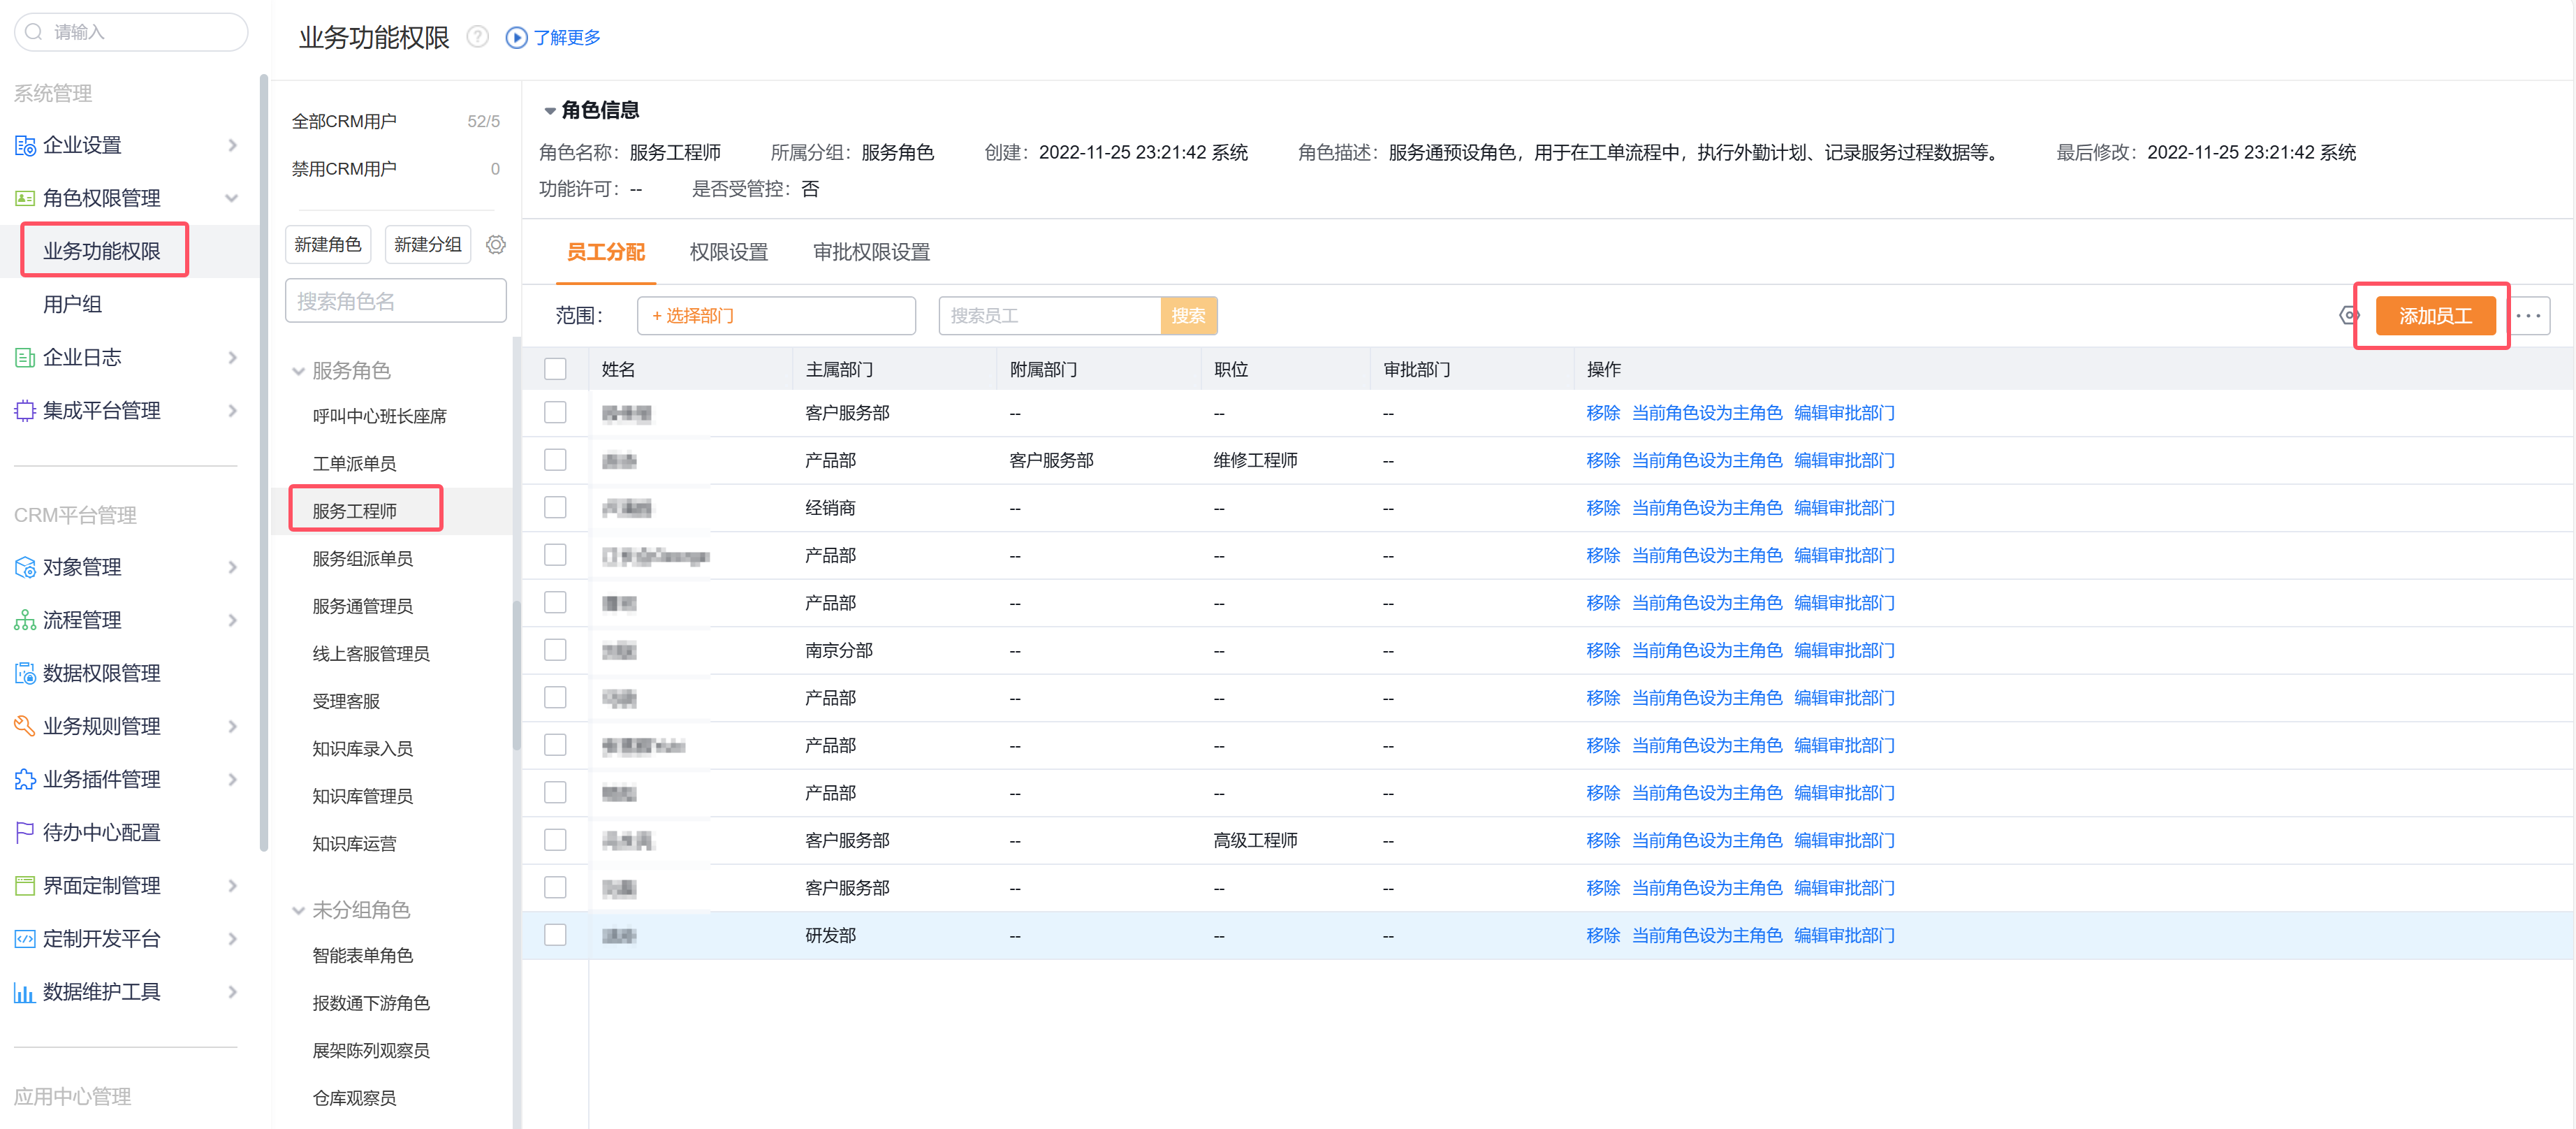Switch to the 权限设置 tab
2576x1129 pixels.
pos(728,252)
